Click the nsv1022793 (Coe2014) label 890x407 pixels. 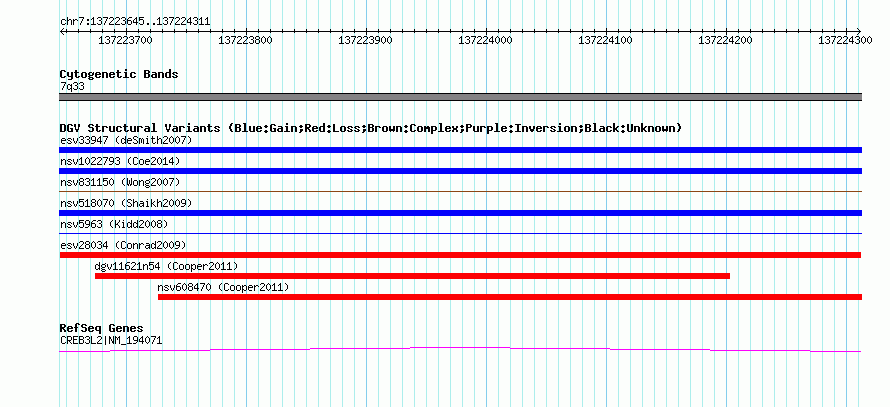120,161
